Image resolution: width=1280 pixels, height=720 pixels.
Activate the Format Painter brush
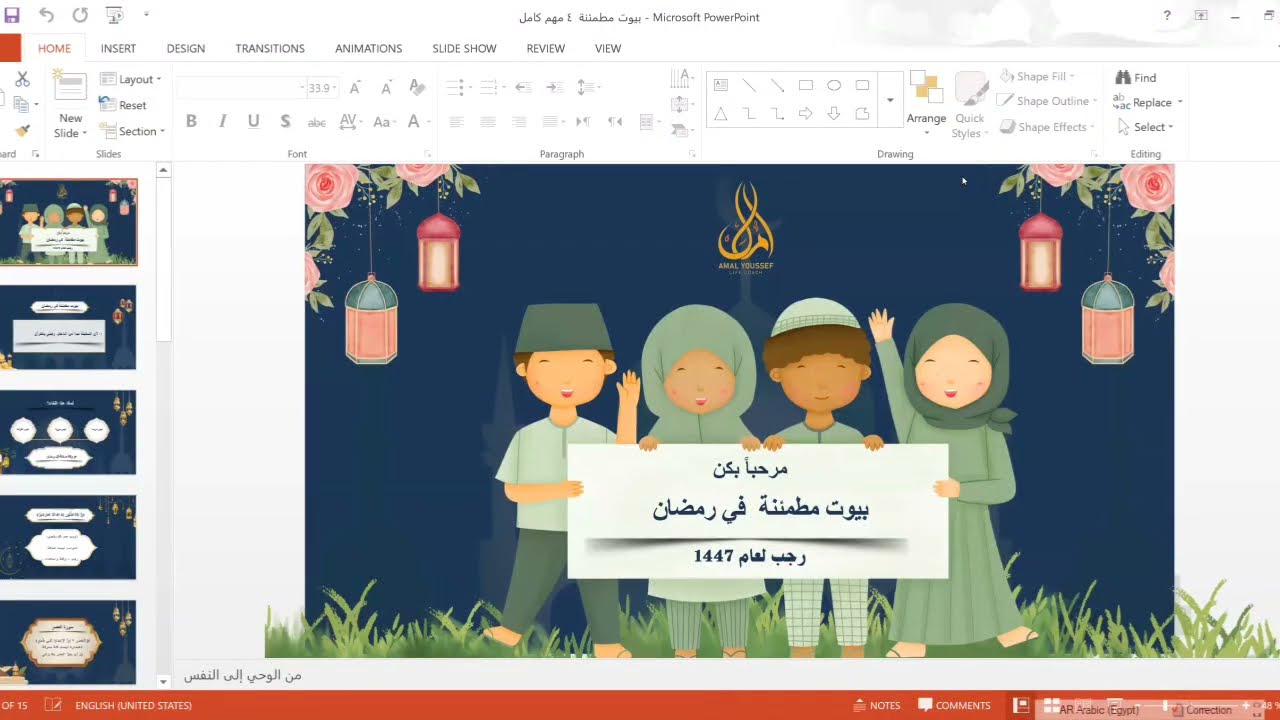coord(22,131)
